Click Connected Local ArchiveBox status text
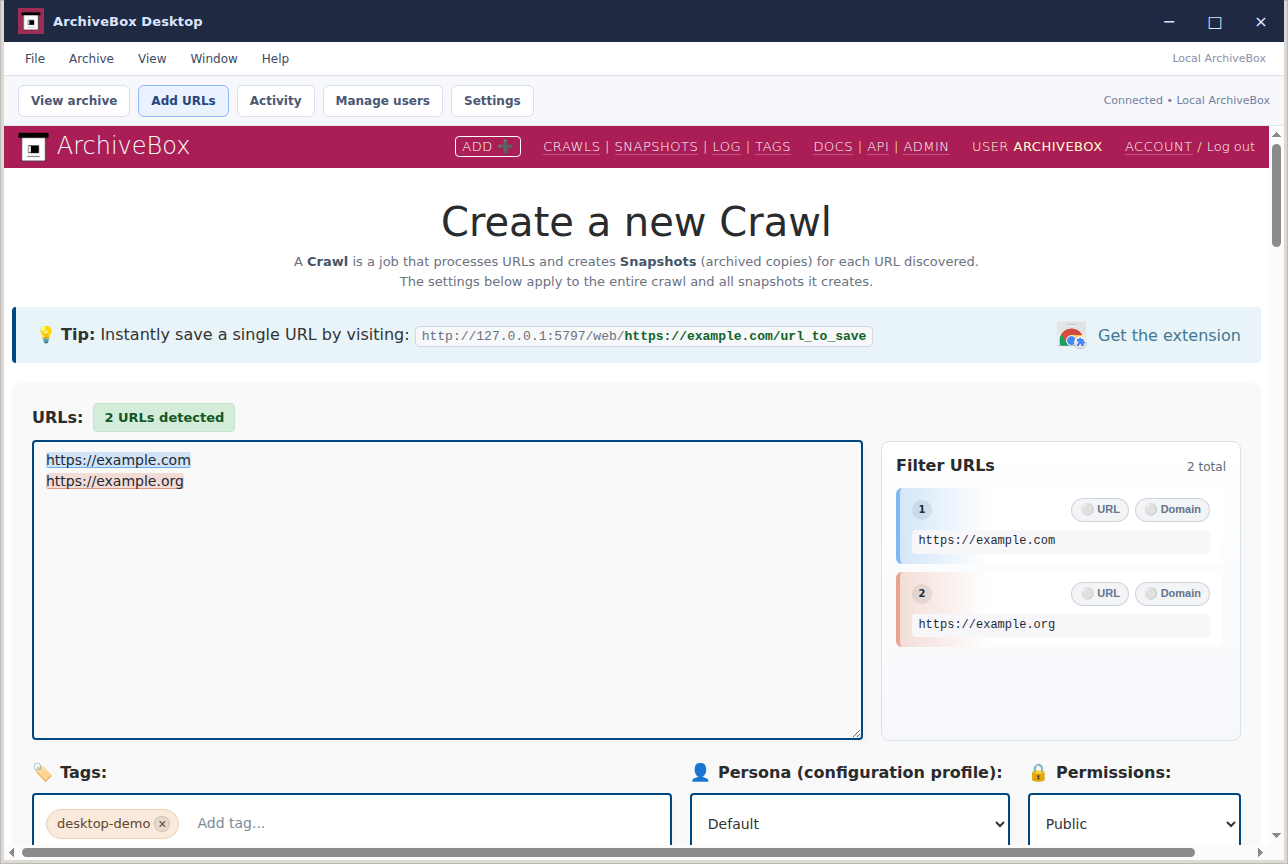The width and height of the screenshot is (1288, 864). pos(1186,100)
